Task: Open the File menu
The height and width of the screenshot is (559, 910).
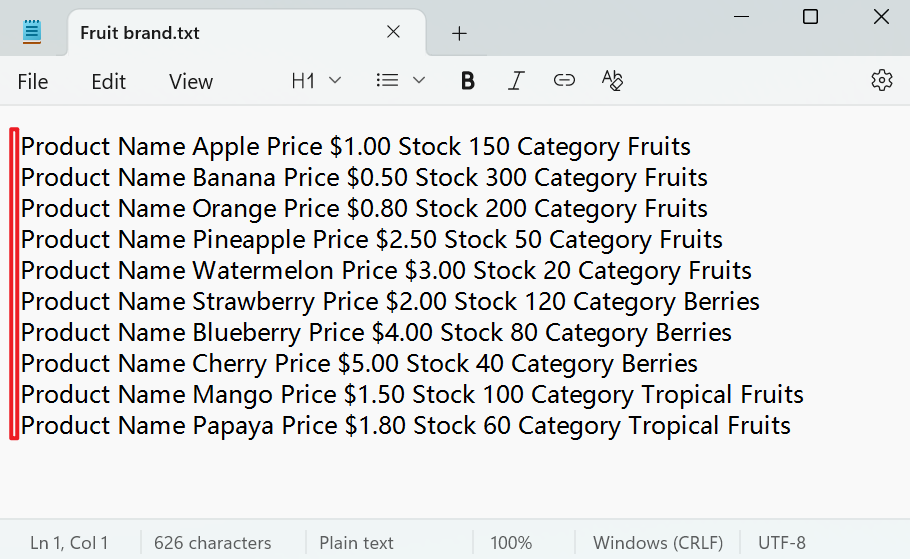Action: [x=33, y=82]
